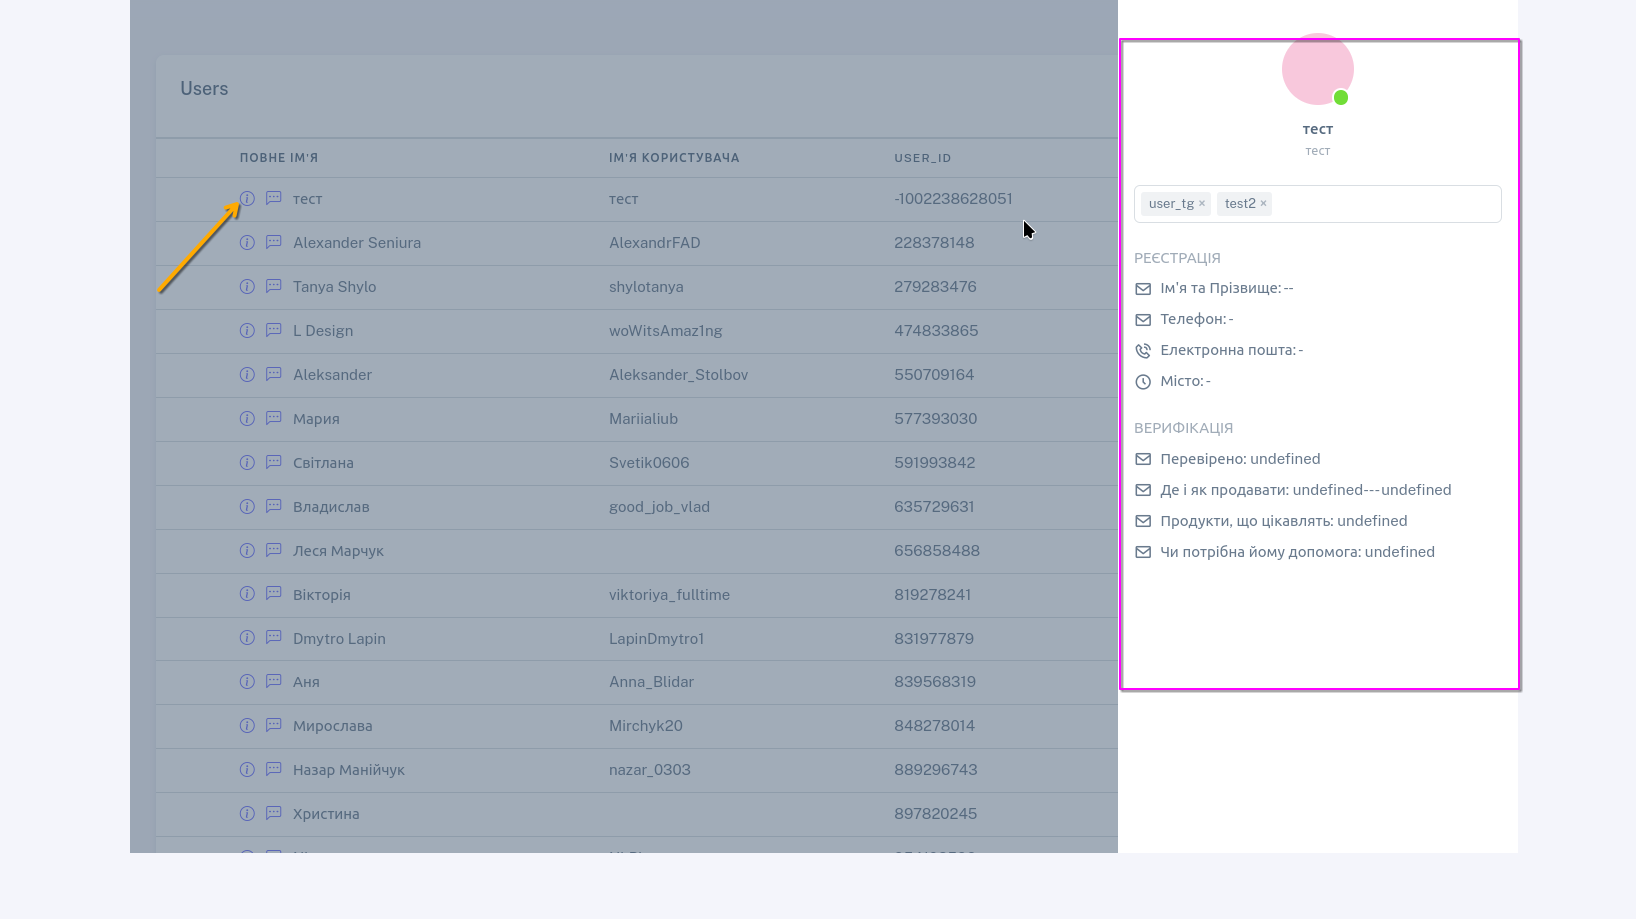1636x919 pixels.
Task: Click username viktoriya_fulltime
Action: point(669,595)
